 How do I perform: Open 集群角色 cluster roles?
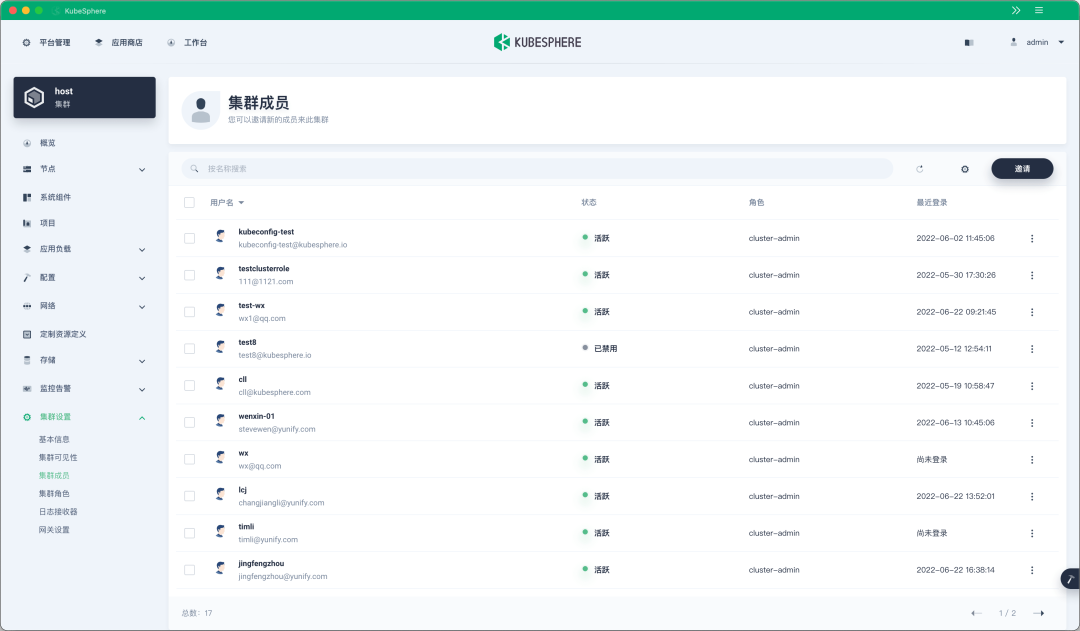tap(54, 493)
